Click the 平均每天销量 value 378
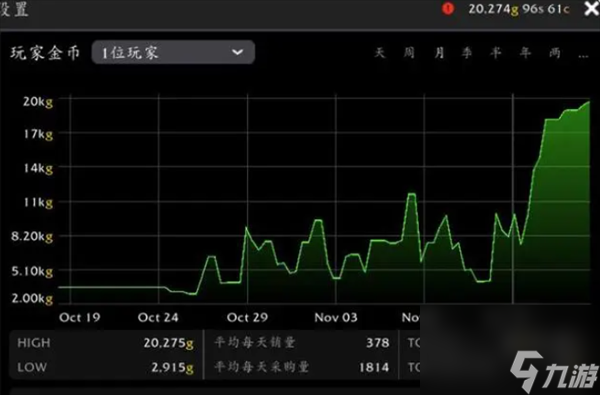The width and height of the screenshot is (600, 395). (x=378, y=343)
